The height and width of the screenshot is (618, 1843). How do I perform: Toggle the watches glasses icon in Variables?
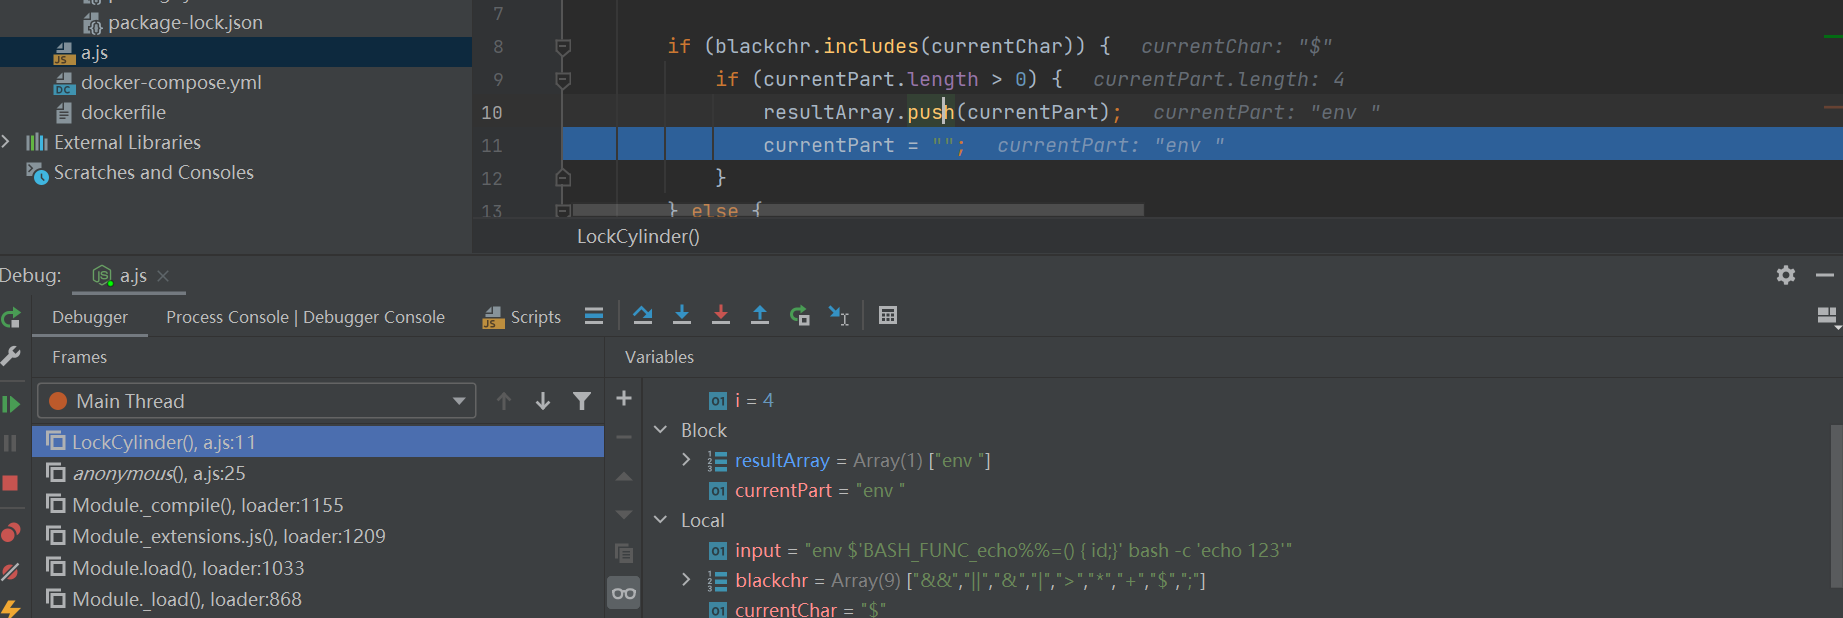pos(624,594)
